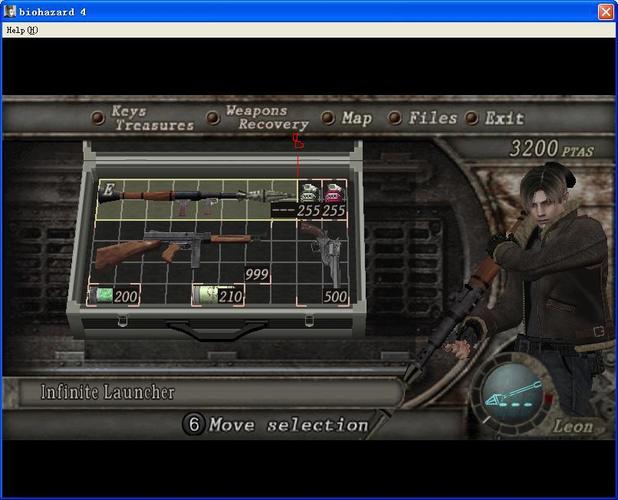
Task: Select the white grenade item in top row
Action: coord(309,195)
